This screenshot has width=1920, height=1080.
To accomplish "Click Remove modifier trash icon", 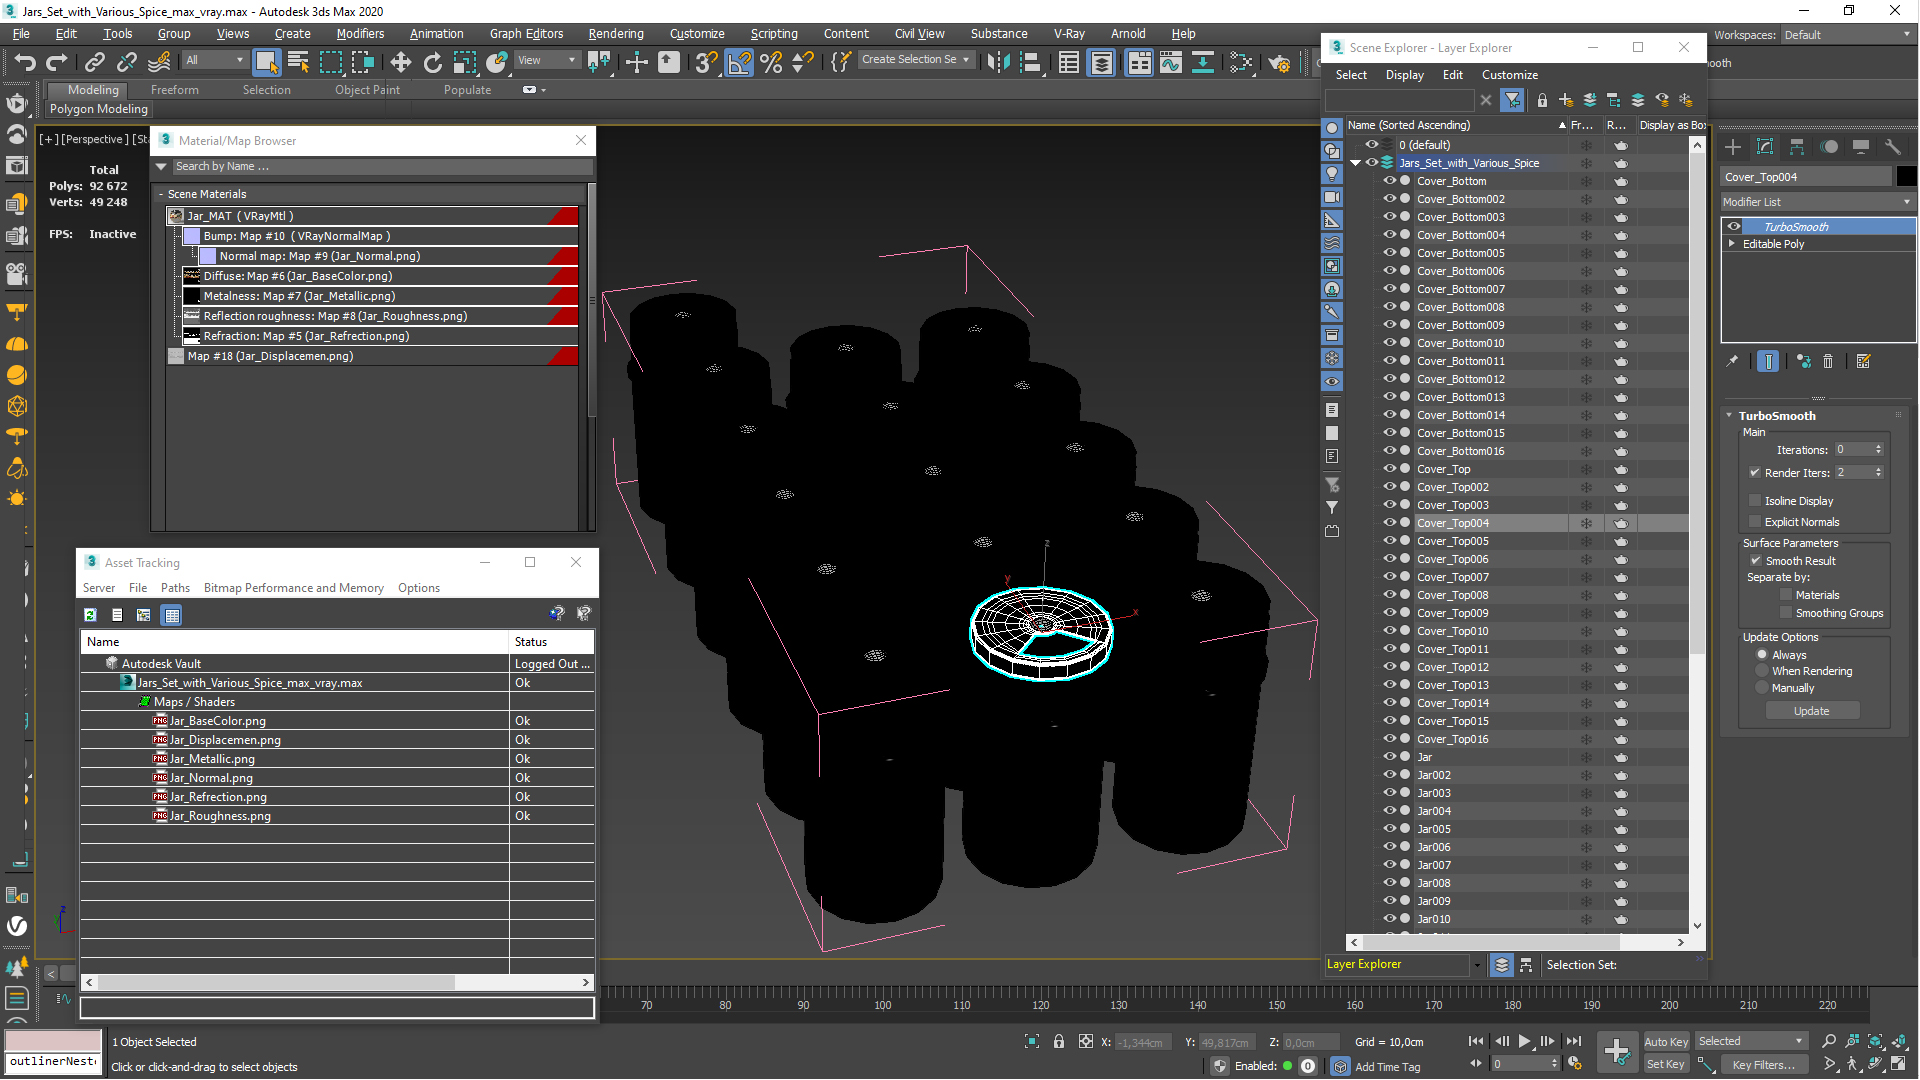I will 1828,361.
